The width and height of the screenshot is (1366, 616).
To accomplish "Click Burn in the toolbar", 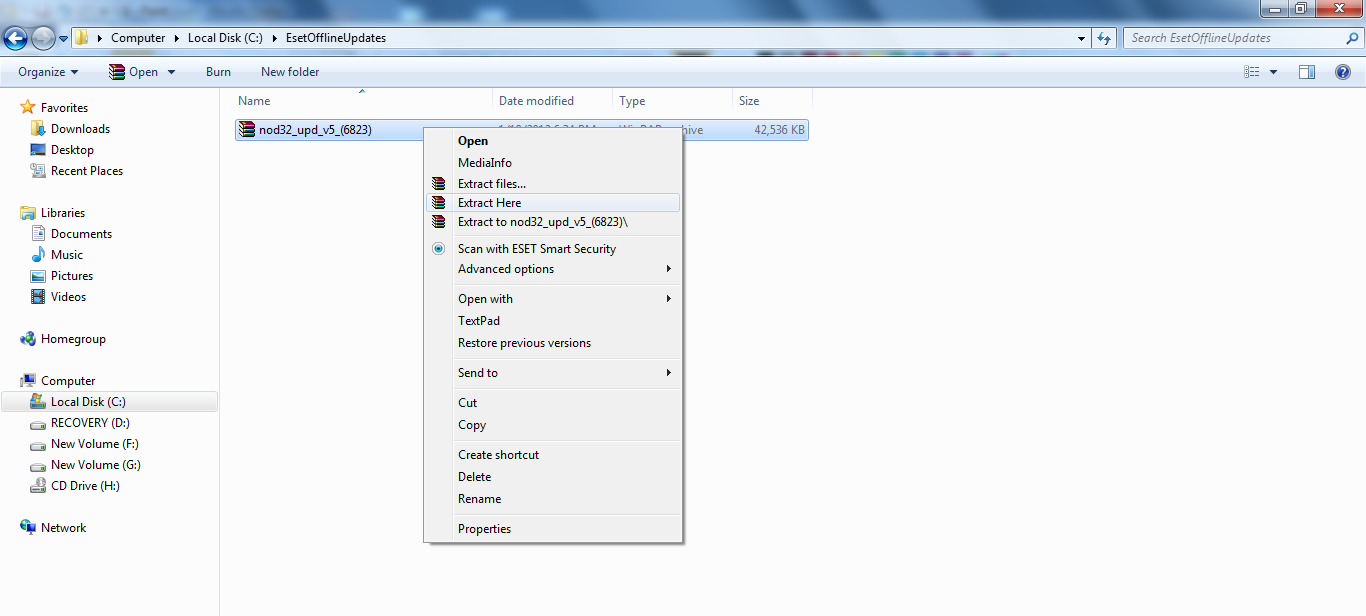I will (x=218, y=72).
